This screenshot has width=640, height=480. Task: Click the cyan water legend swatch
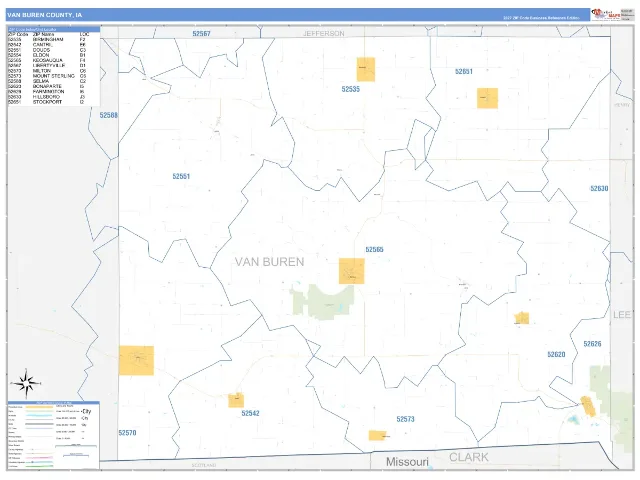[x=40, y=416]
